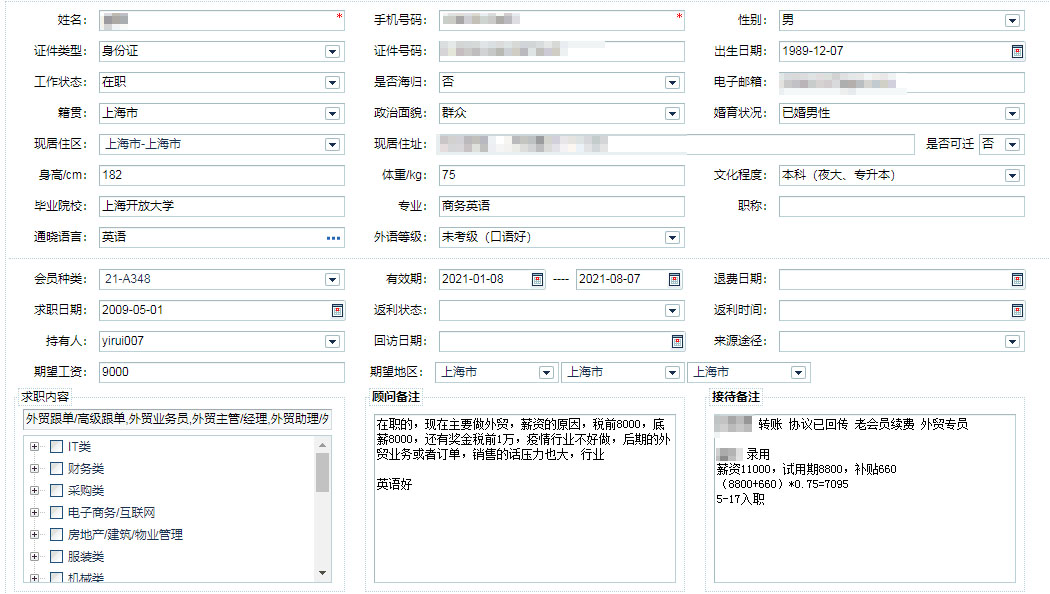Image resolution: width=1050 pixels, height=594 pixels.
Task: Click the 专业 field showing 商务英语
Action: tap(562, 206)
